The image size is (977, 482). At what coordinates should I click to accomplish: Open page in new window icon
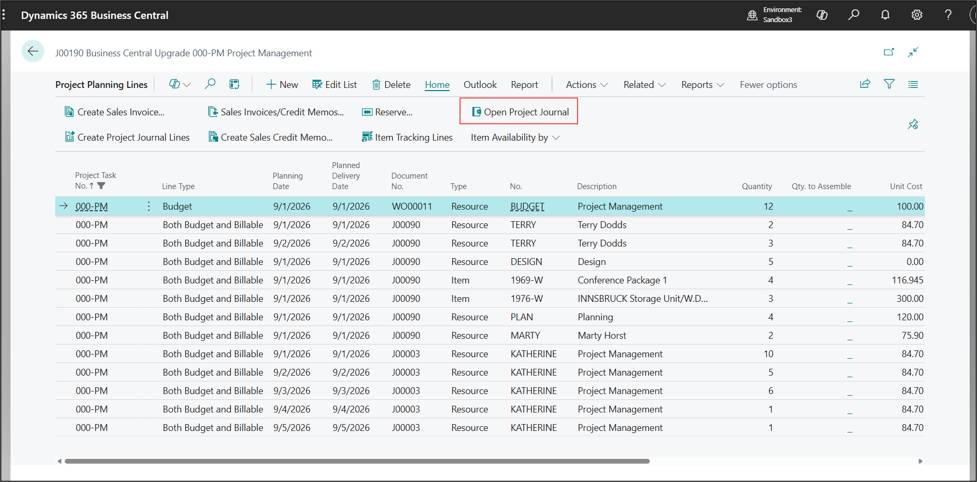tap(889, 52)
